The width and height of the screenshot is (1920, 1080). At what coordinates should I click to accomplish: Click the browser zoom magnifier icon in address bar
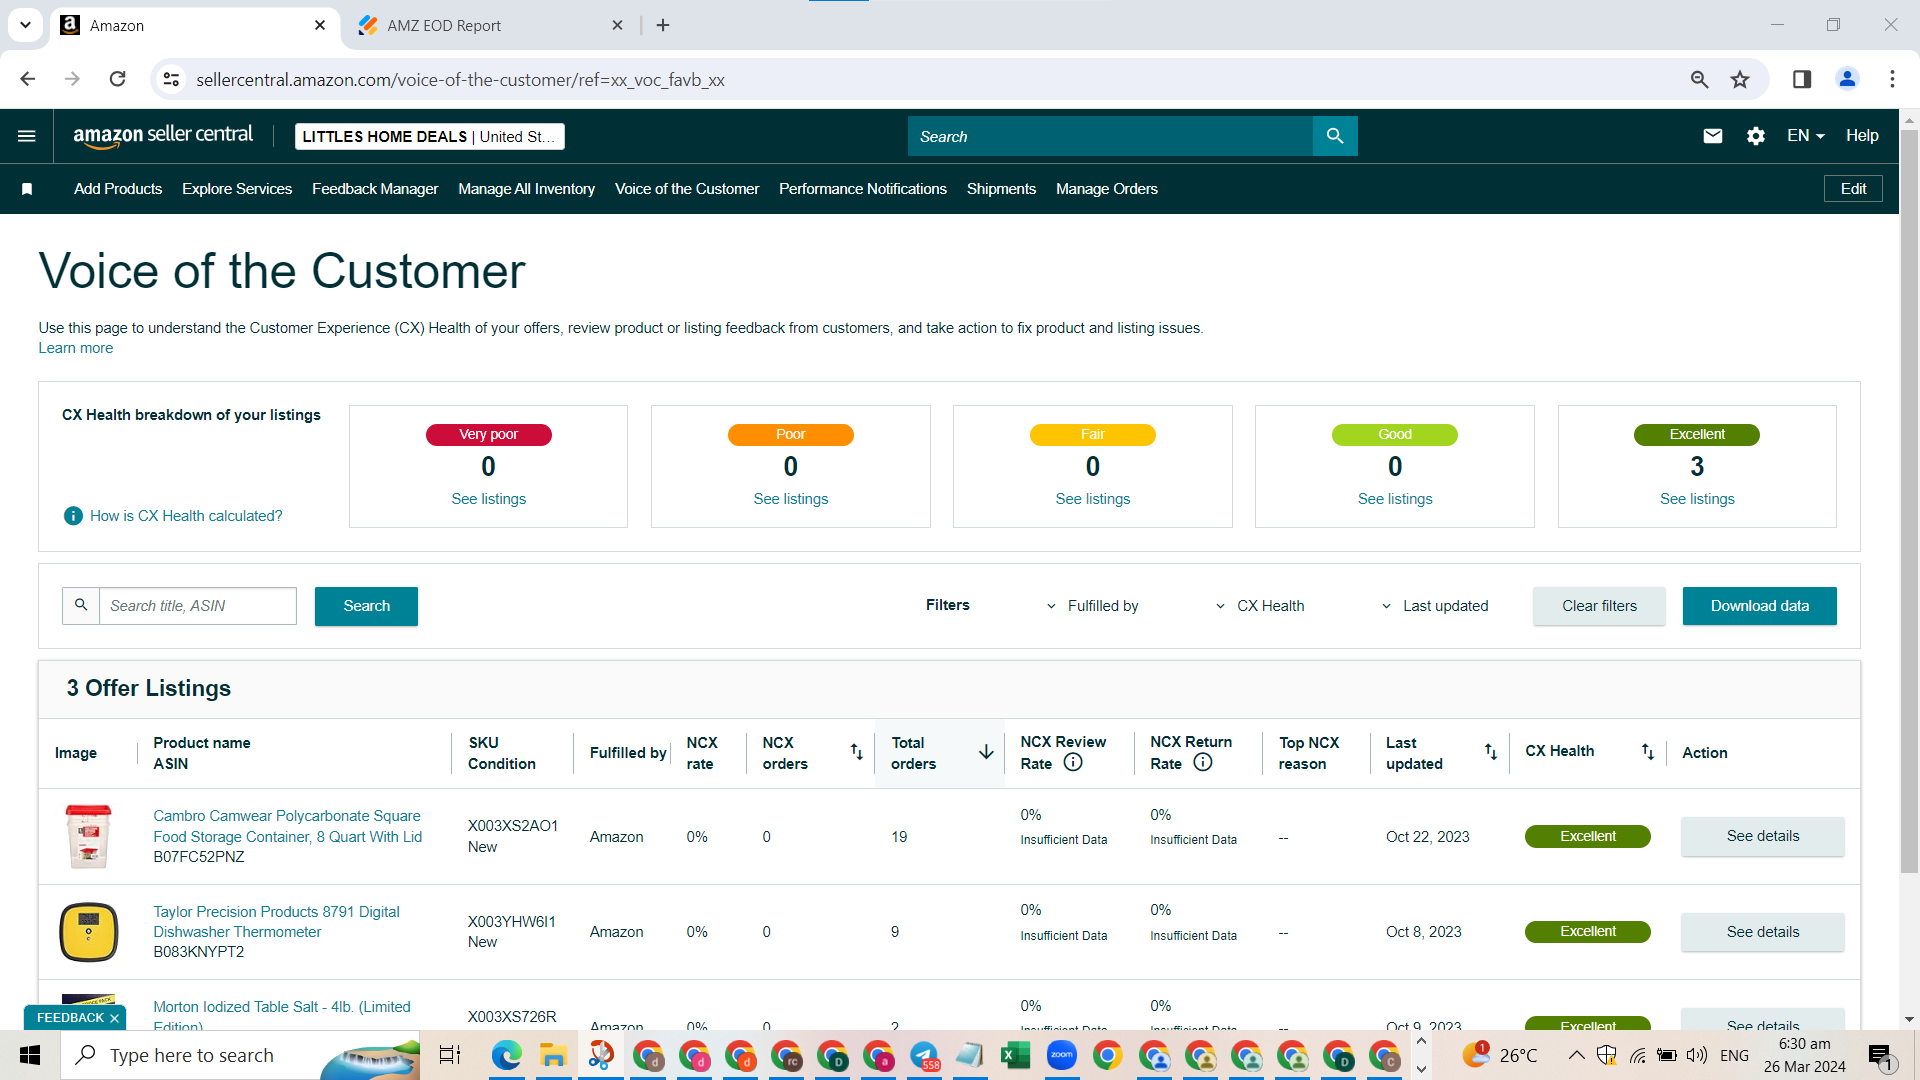1699,79
